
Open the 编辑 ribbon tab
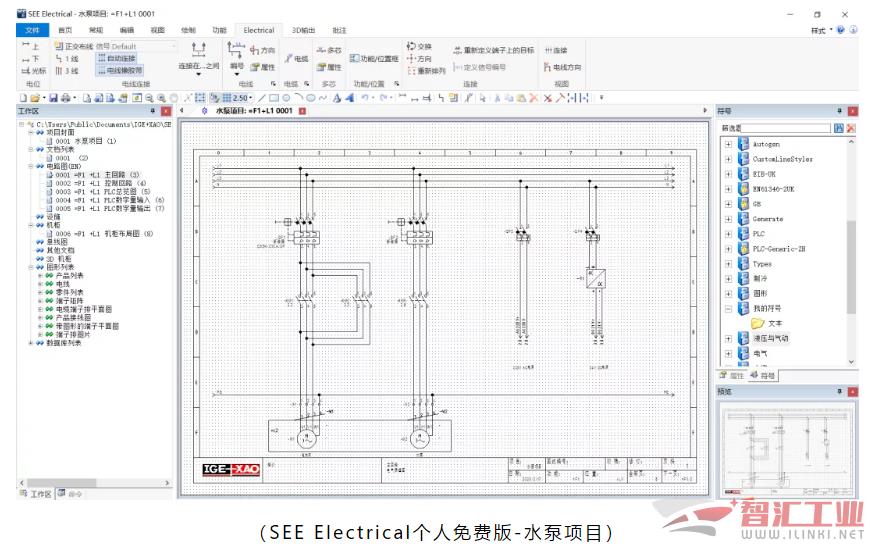[x=127, y=30]
